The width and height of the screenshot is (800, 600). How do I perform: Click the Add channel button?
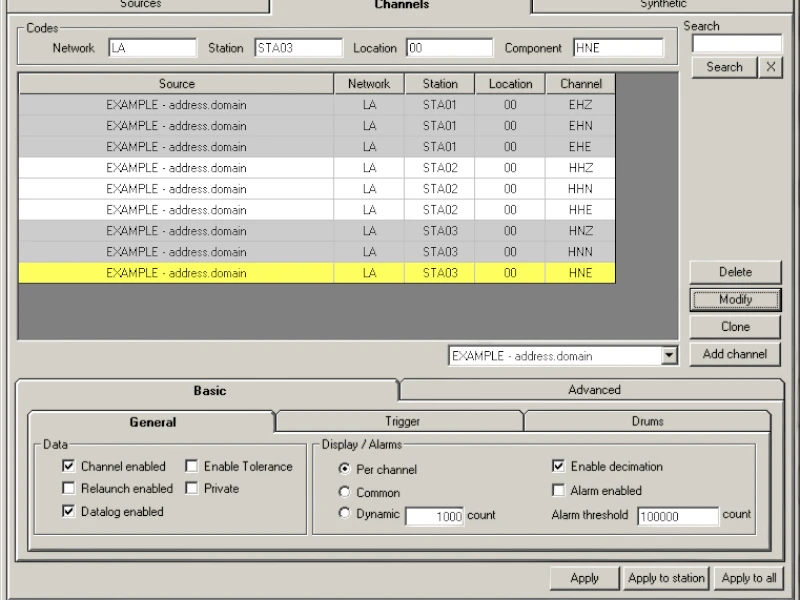point(735,354)
